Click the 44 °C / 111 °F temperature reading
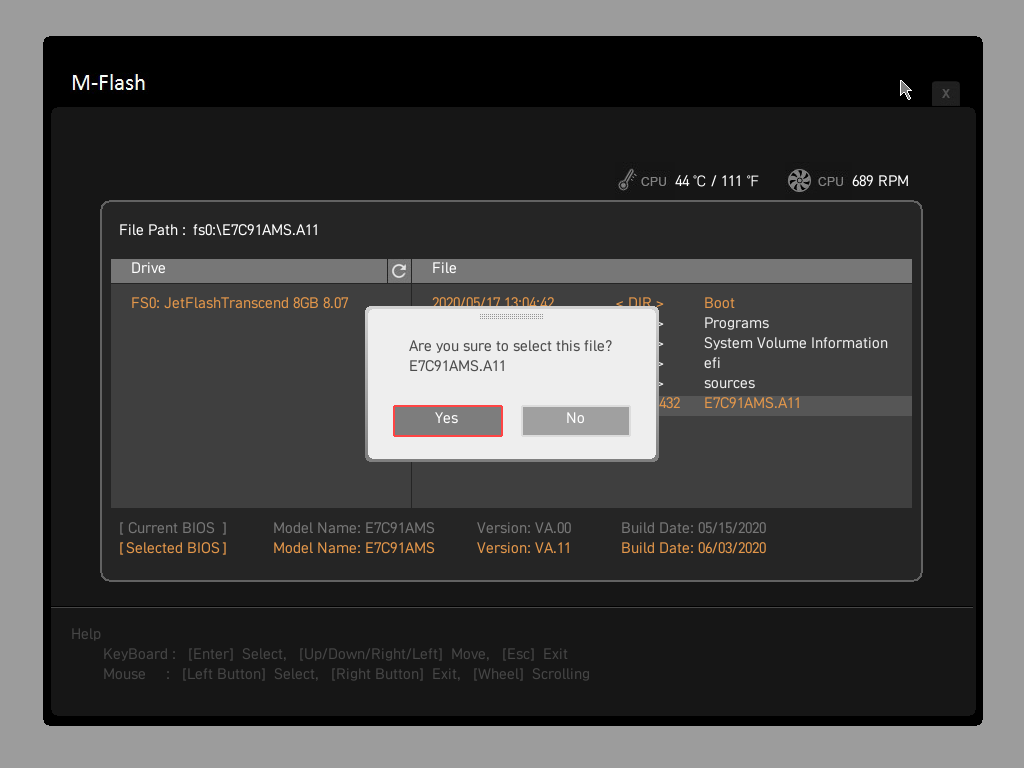Screen dimensions: 1024x768 (716, 181)
